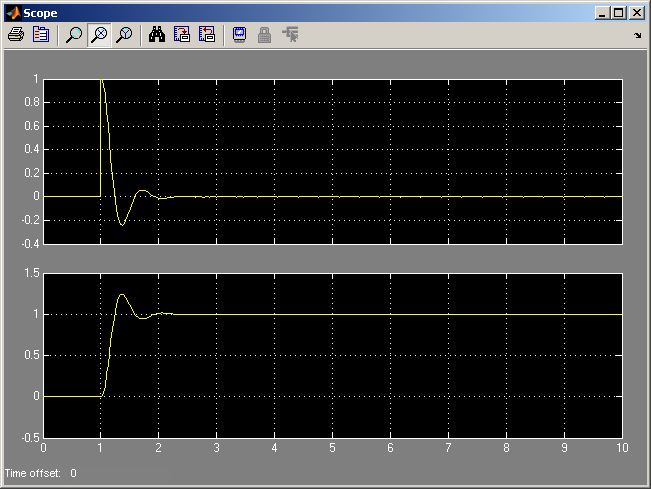Open the scope Parameters icon
Viewport: 651px width, 489px height.
pyautogui.click(x=41, y=34)
